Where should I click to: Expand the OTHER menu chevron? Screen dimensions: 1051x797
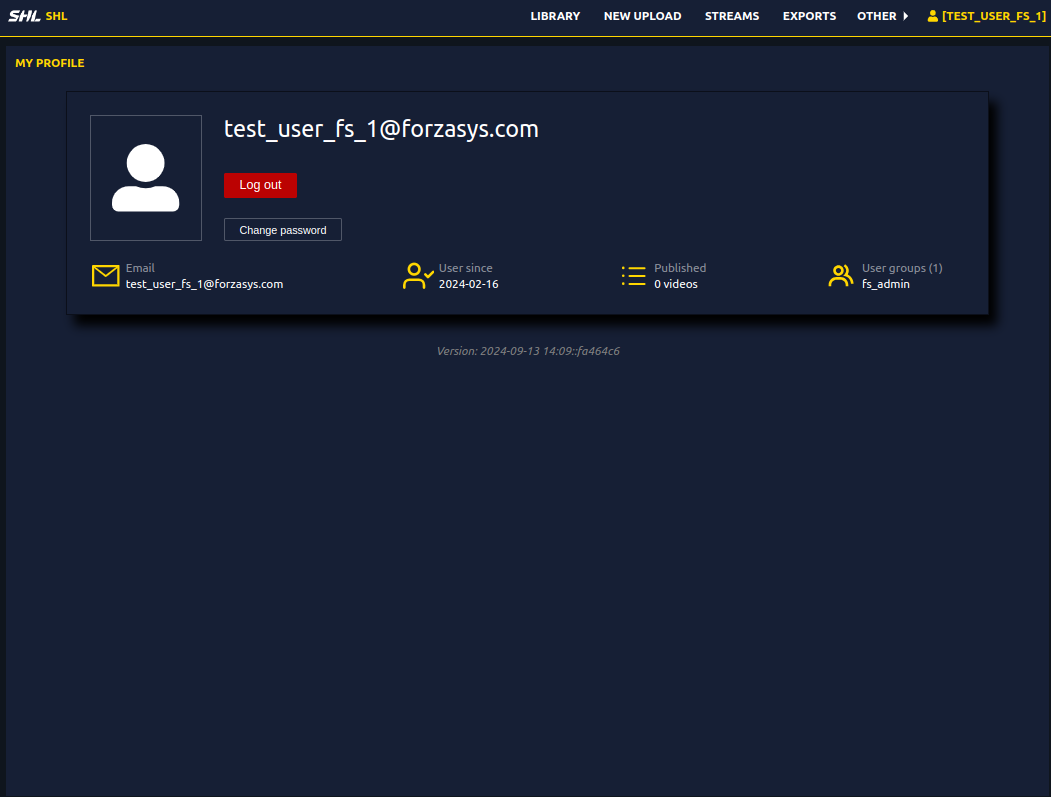tap(904, 16)
